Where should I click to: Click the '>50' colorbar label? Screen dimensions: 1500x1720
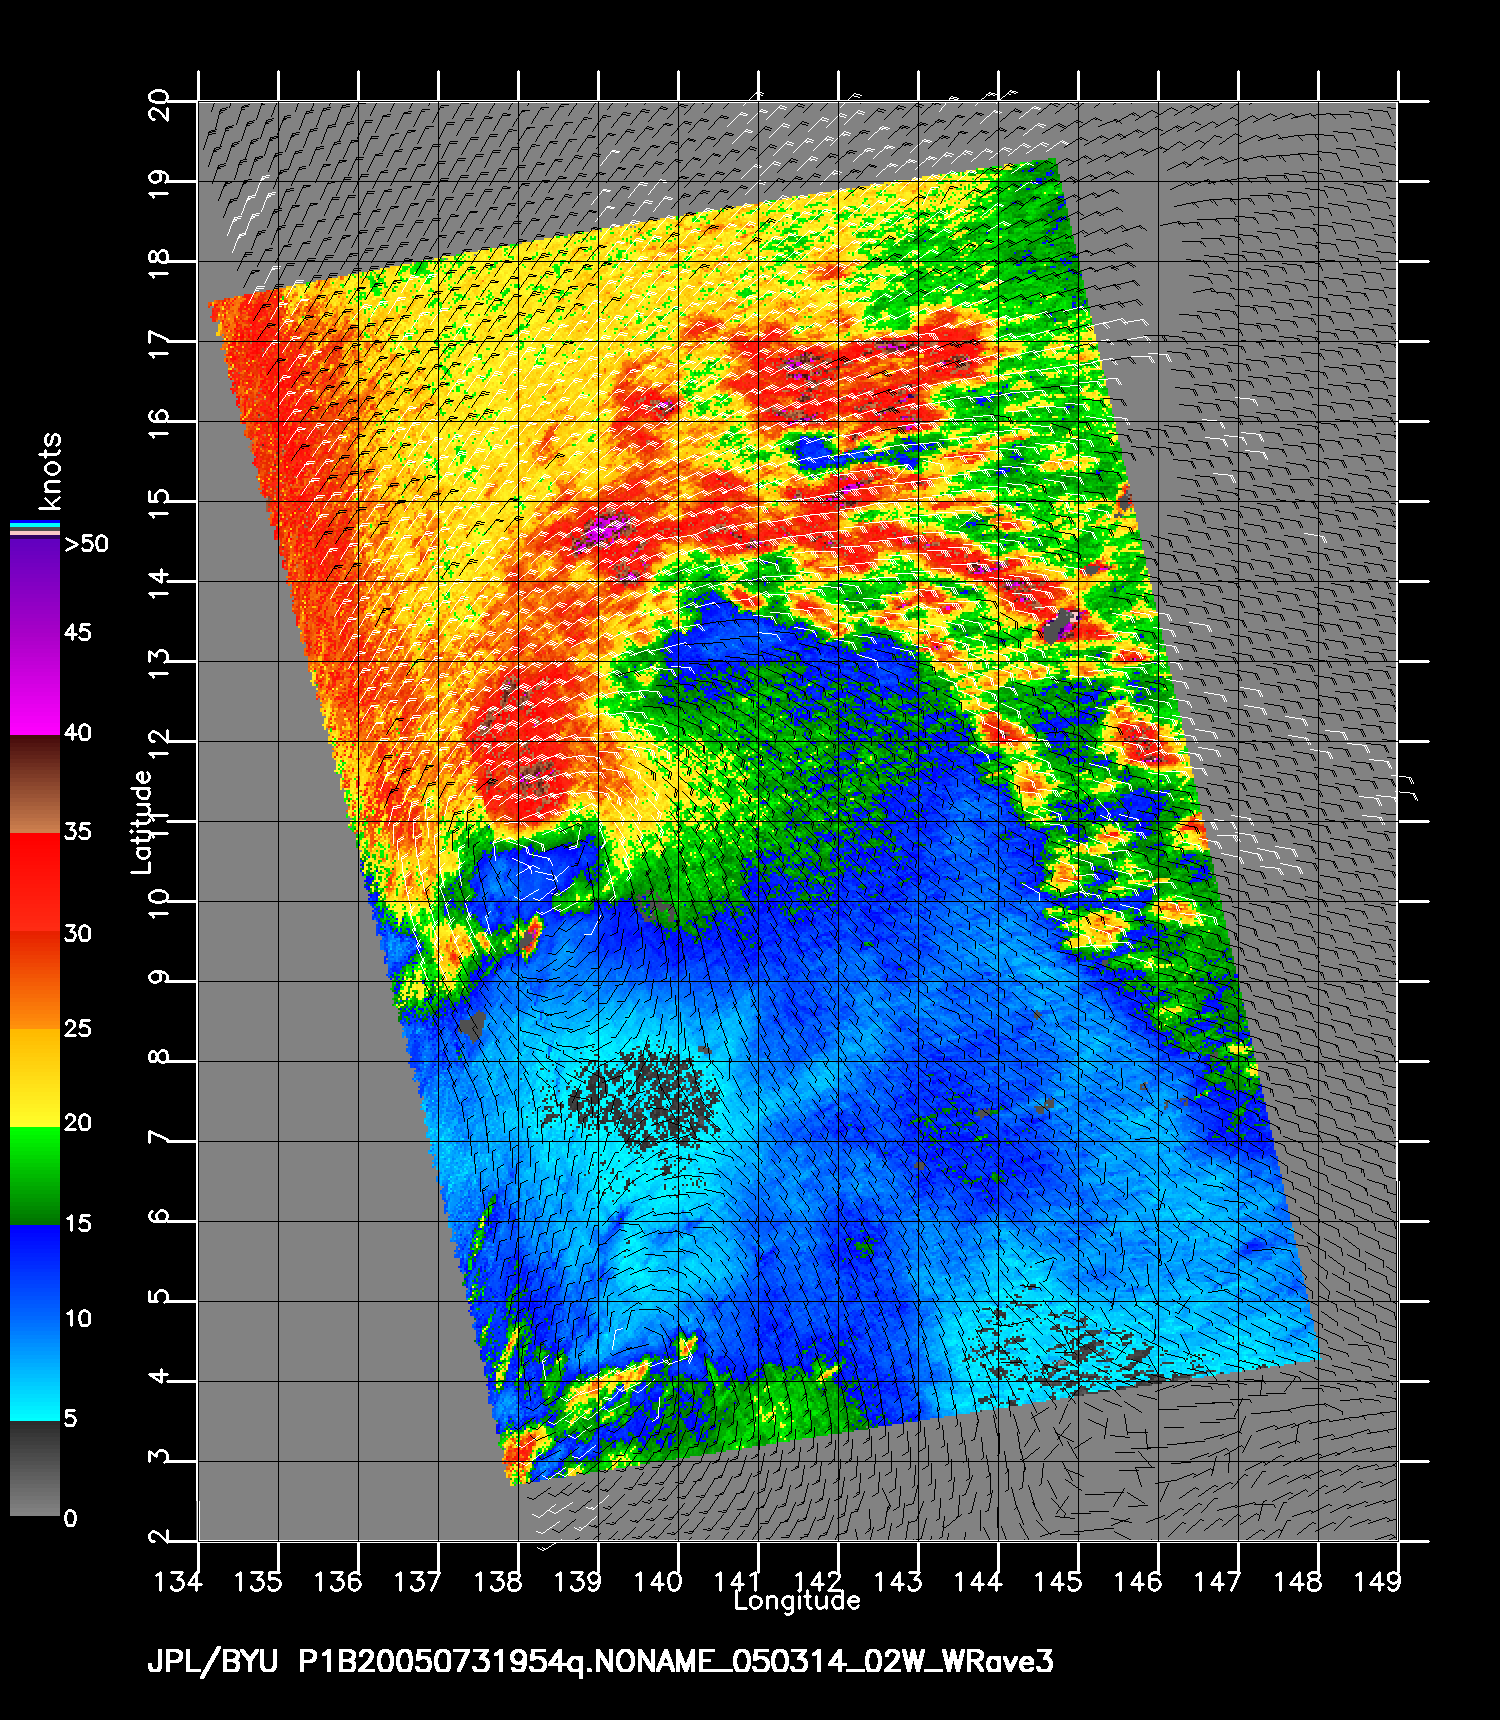coord(86,544)
